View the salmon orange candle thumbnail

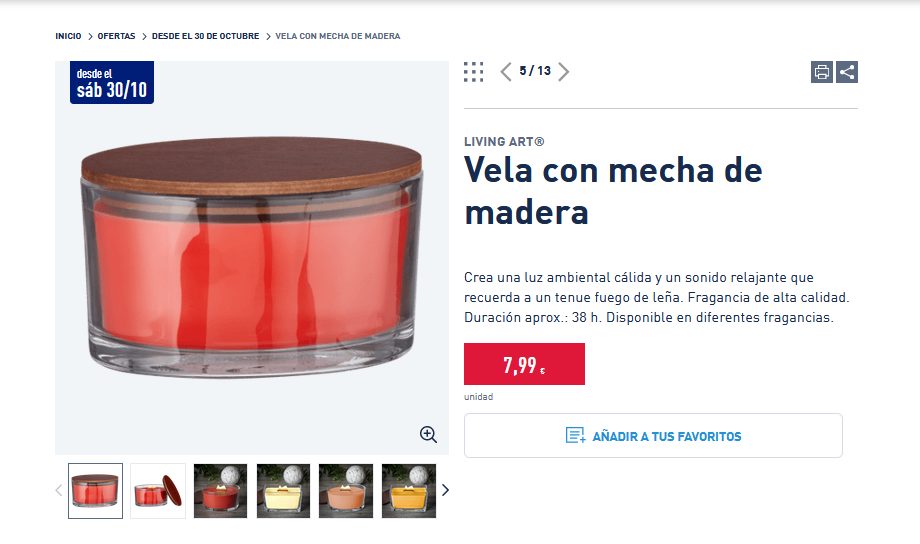(x=346, y=491)
